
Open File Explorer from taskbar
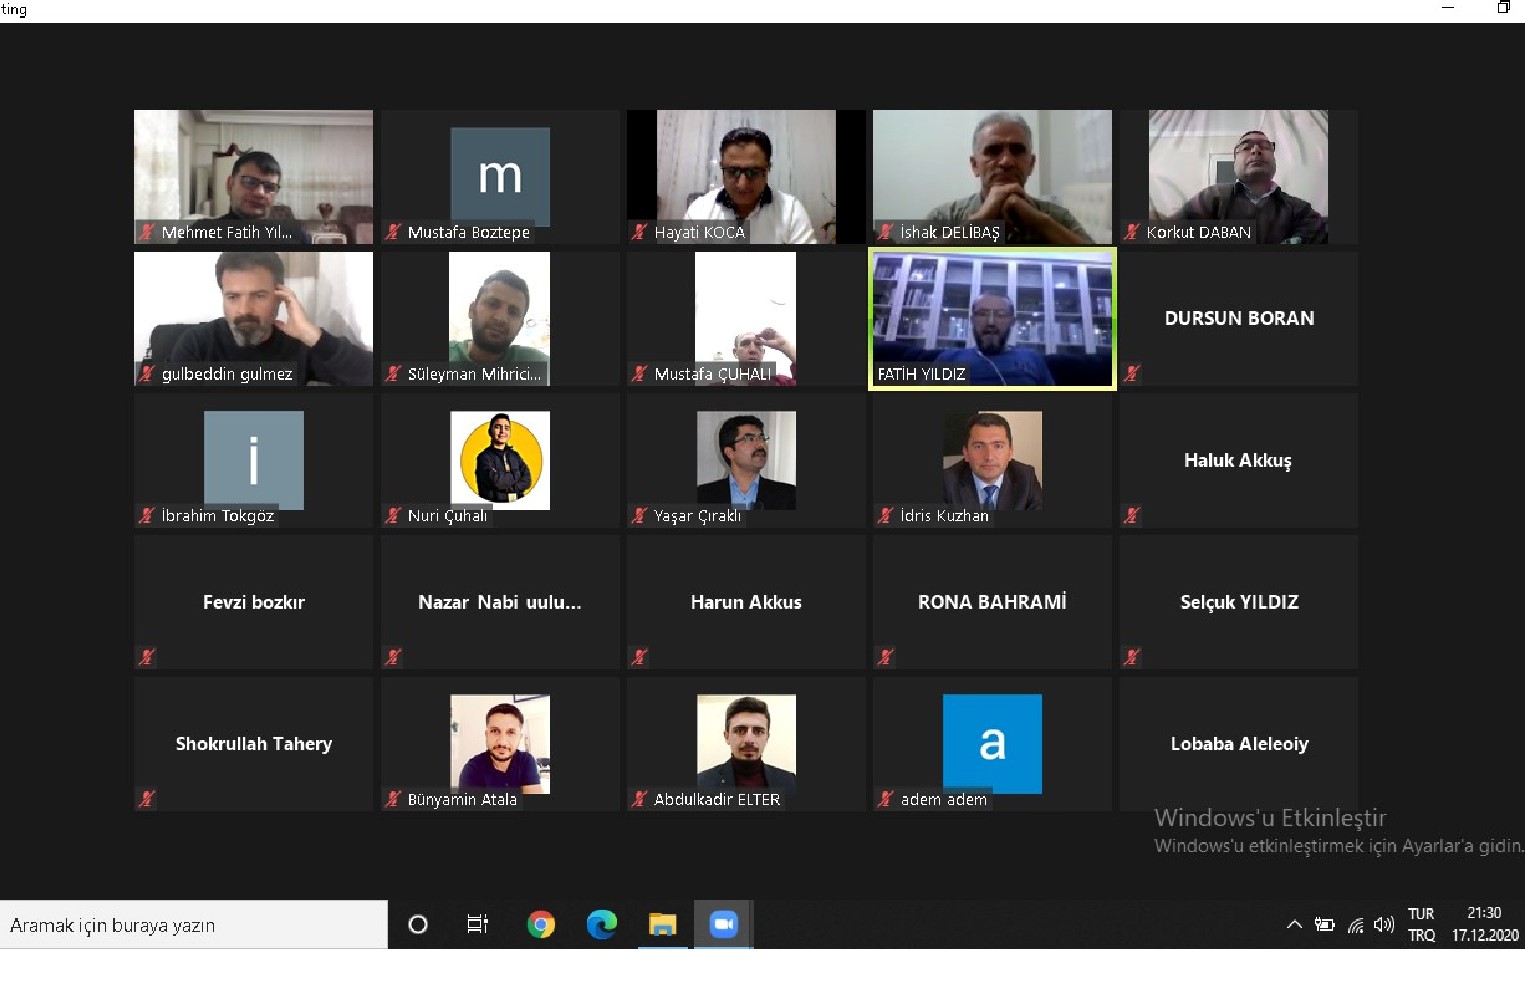662,925
